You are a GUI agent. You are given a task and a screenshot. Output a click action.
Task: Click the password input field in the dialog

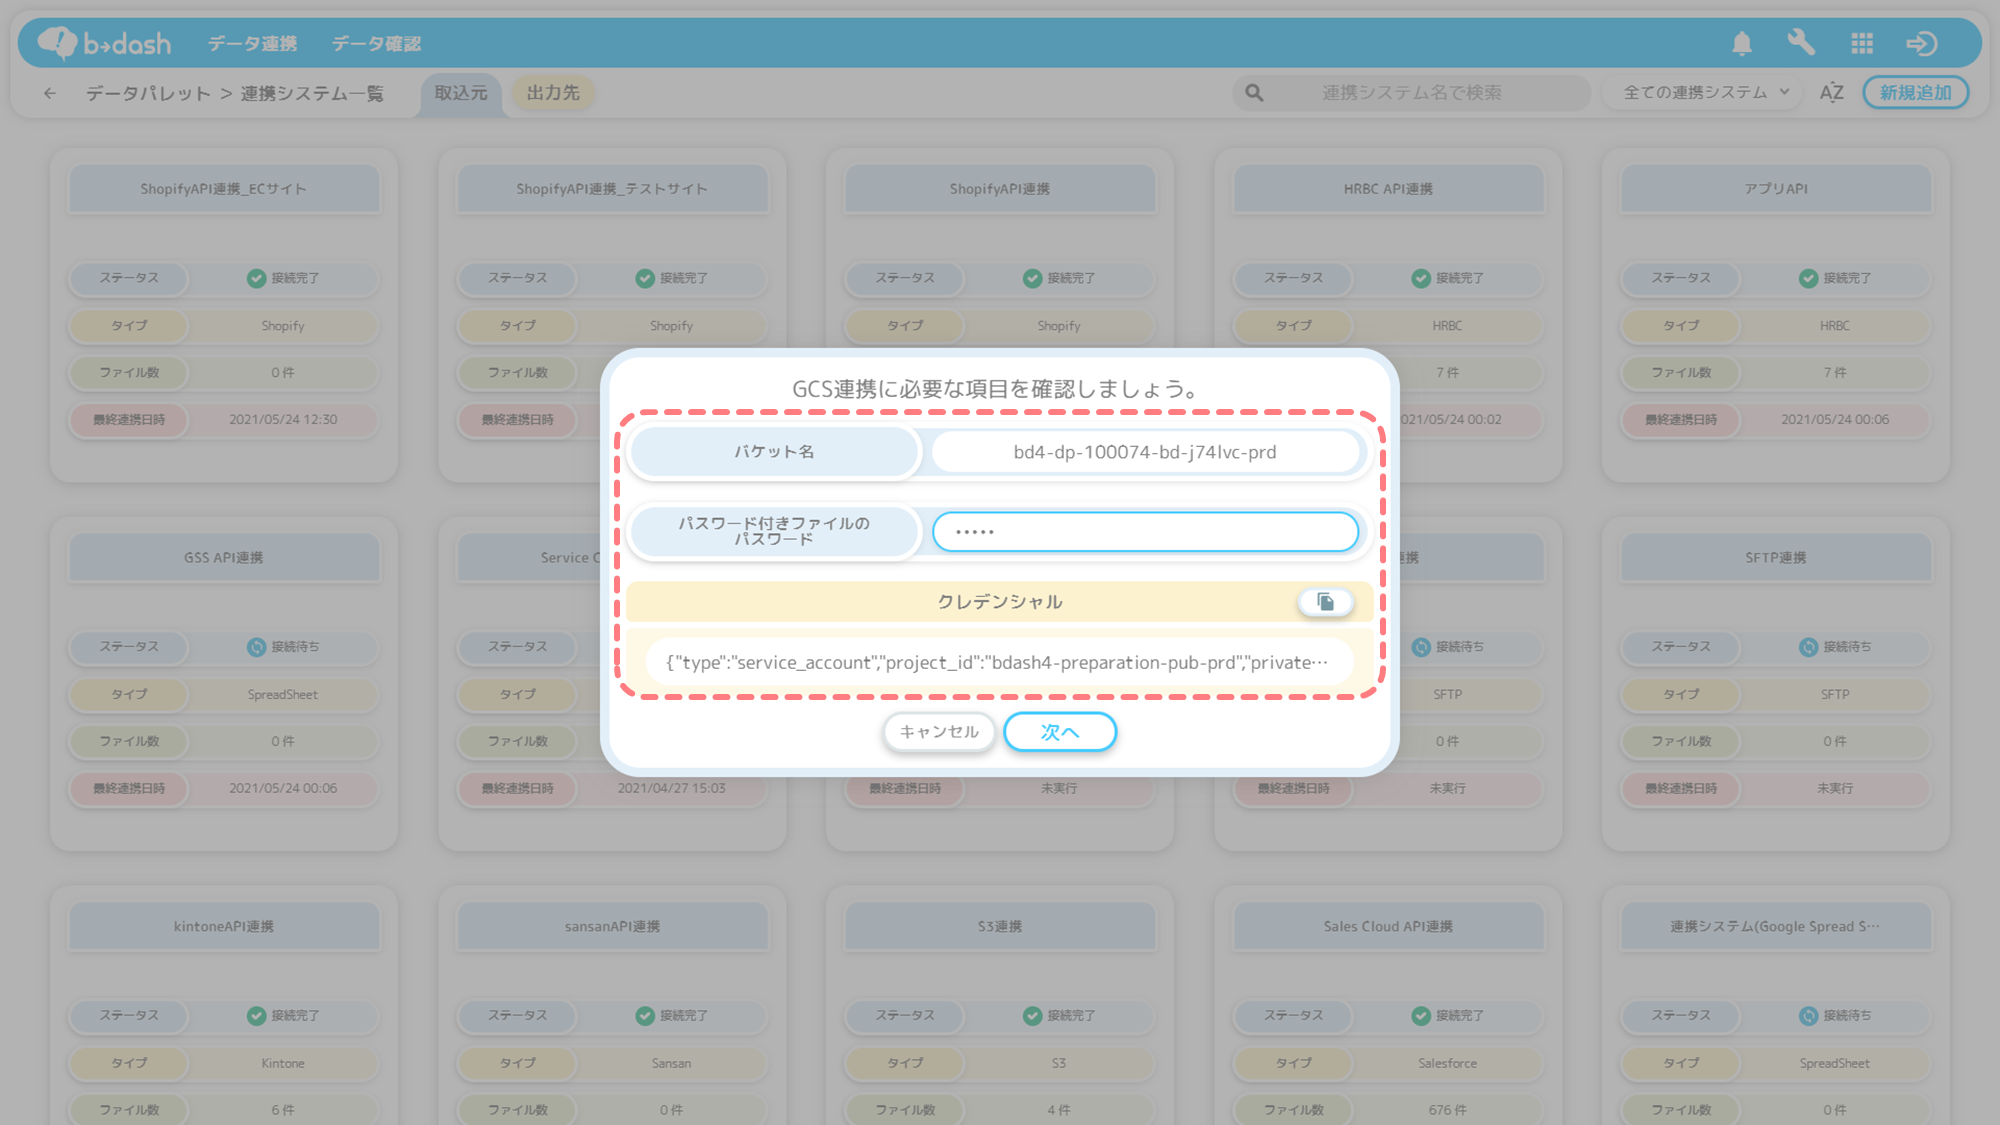point(1145,532)
